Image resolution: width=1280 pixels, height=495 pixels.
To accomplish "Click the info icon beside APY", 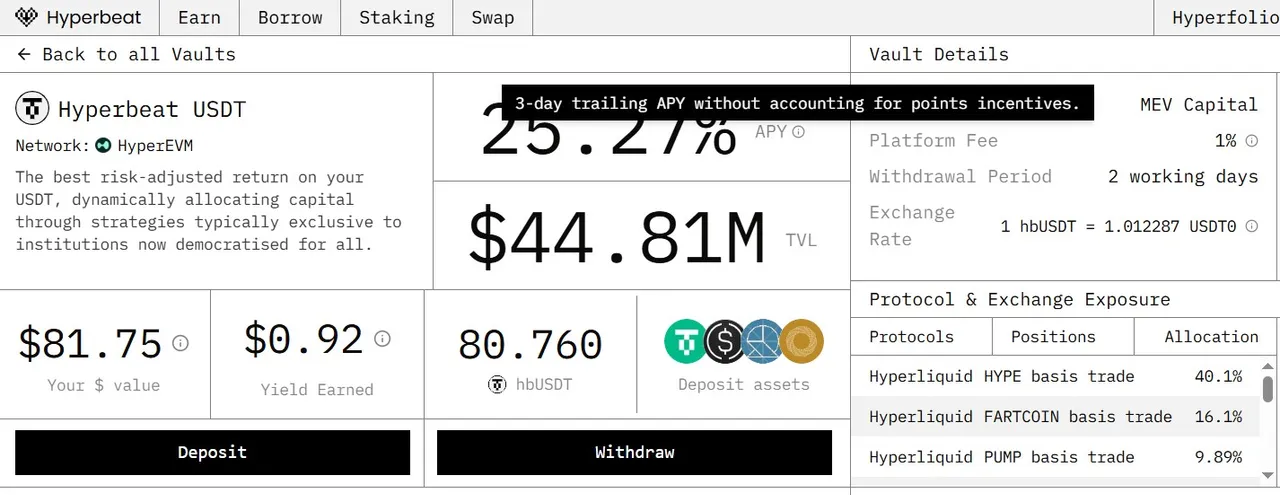I will pyautogui.click(x=798, y=132).
